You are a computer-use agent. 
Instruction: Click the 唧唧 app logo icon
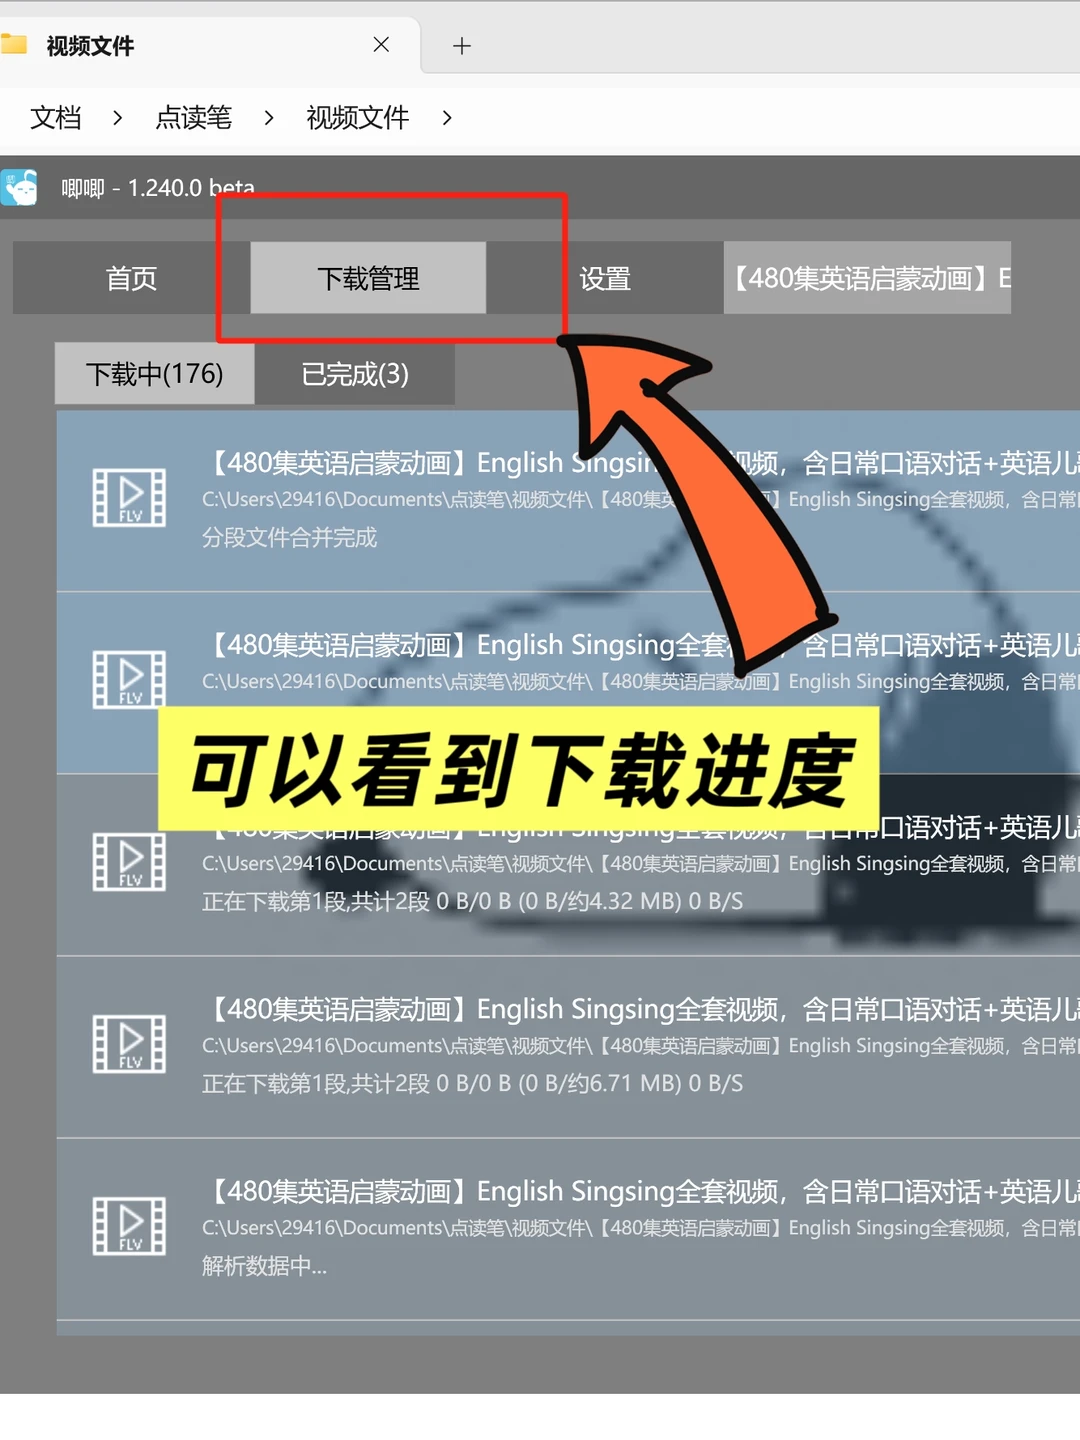click(21, 188)
